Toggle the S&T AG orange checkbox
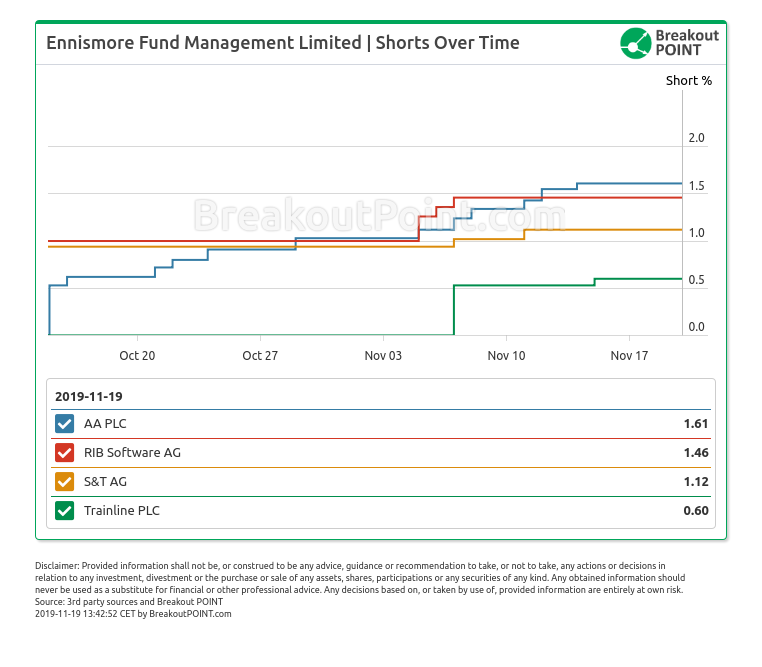The height and width of the screenshot is (667, 762). tap(64, 481)
